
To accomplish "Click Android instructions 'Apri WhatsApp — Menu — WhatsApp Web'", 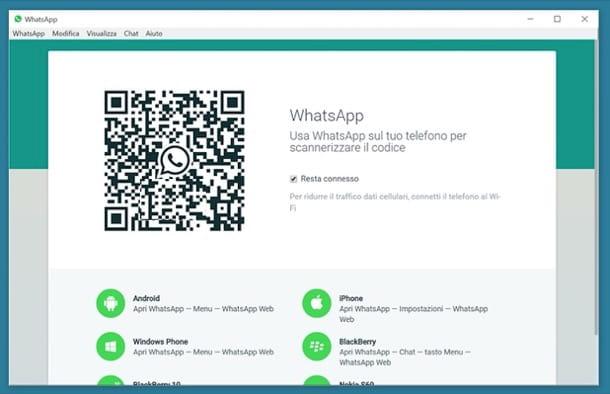I will [x=203, y=309].
